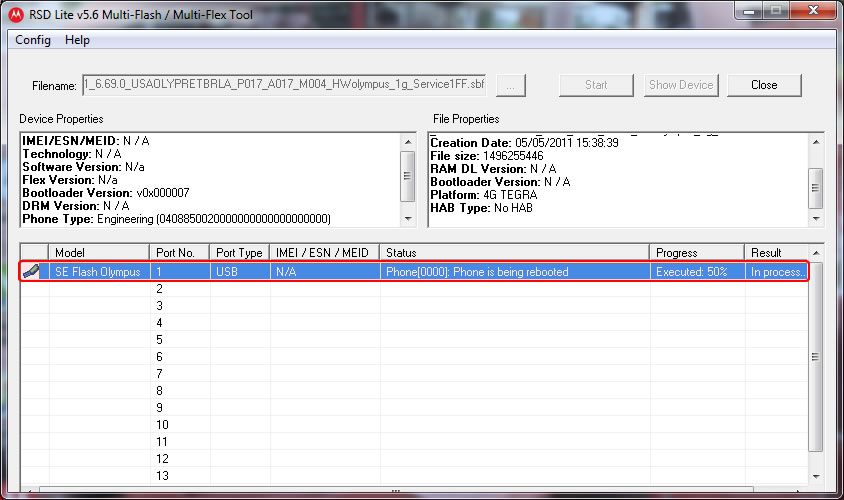Viewport: 844px width, 500px height.
Task: Click the browse "..." file button
Action: pyautogui.click(x=510, y=86)
